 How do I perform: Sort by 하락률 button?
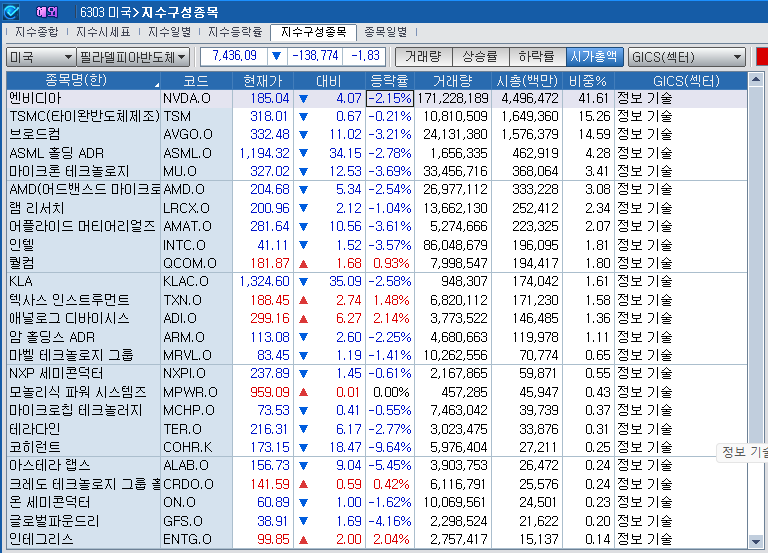click(x=537, y=57)
